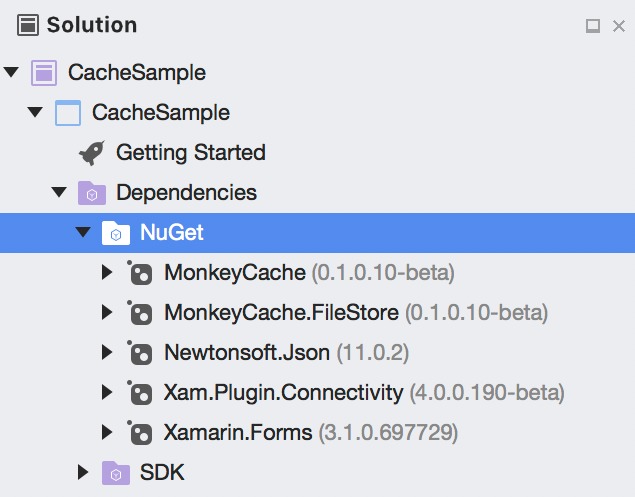Select Xamarin.Forms package name

point(238,432)
